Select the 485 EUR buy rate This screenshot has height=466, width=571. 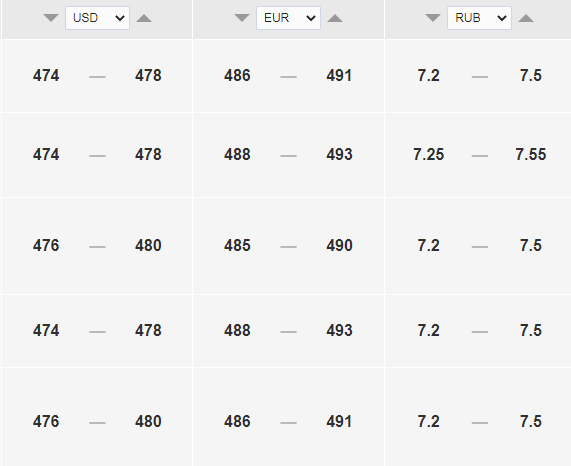[237, 245]
